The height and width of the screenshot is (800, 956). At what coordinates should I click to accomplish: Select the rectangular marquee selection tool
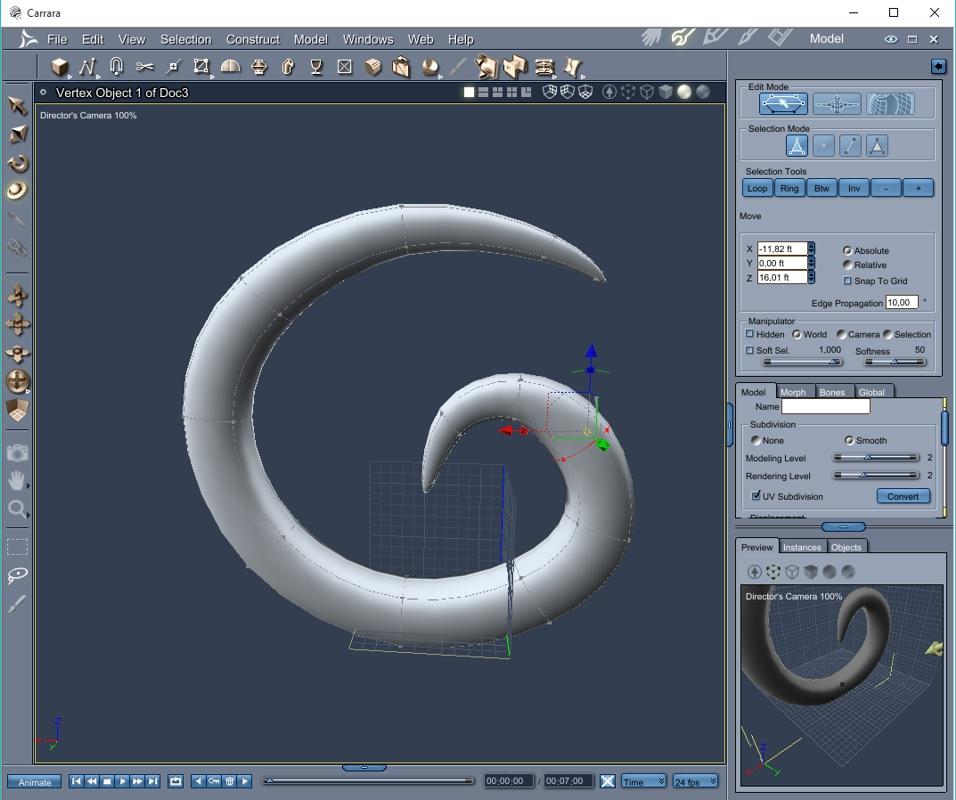tap(18, 547)
